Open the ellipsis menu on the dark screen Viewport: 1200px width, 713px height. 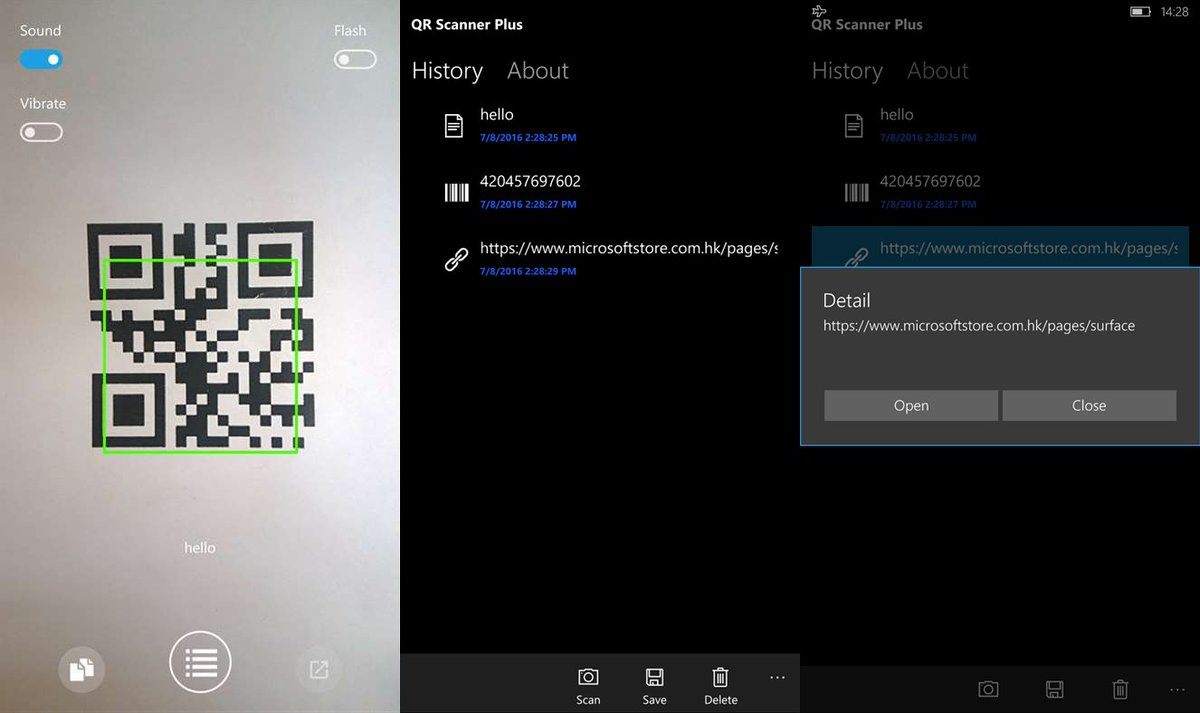click(x=1177, y=689)
